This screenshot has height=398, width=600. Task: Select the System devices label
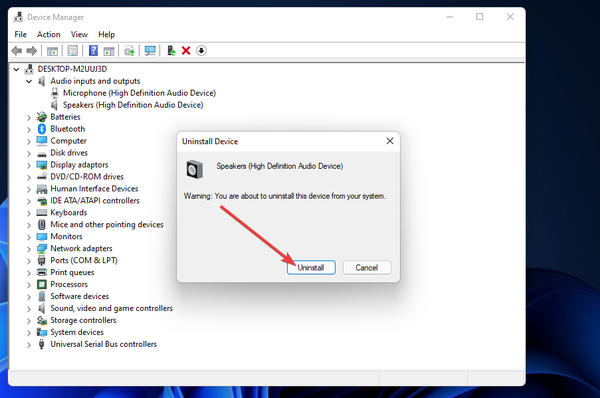(77, 332)
